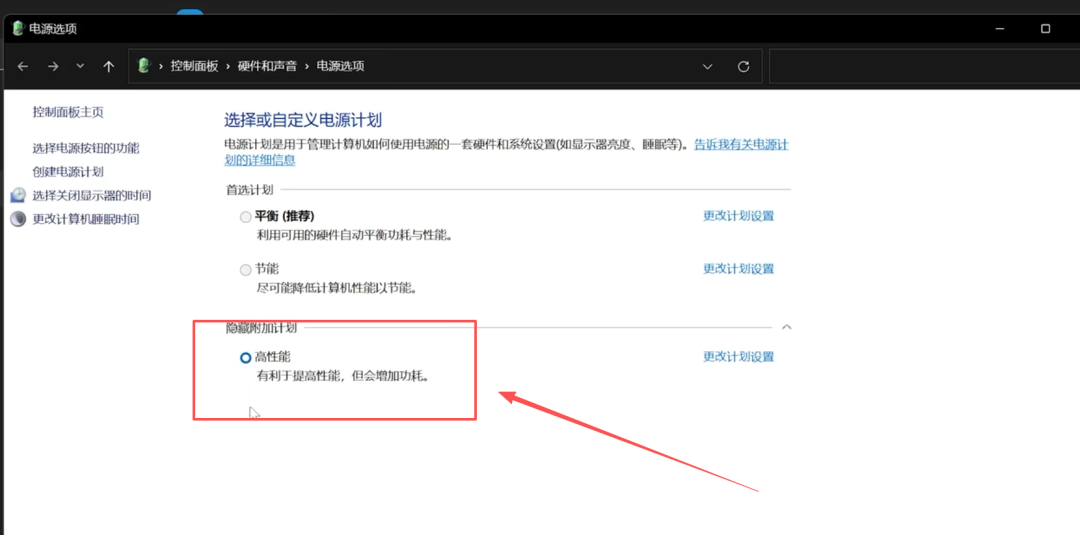This screenshot has height=535, width=1080.
Task: Click the power options title bar icon
Action: (x=17, y=28)
